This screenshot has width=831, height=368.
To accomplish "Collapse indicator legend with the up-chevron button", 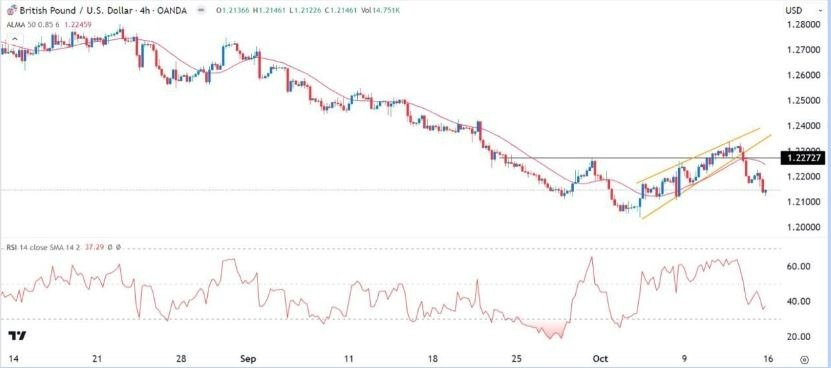I will 14,39.
